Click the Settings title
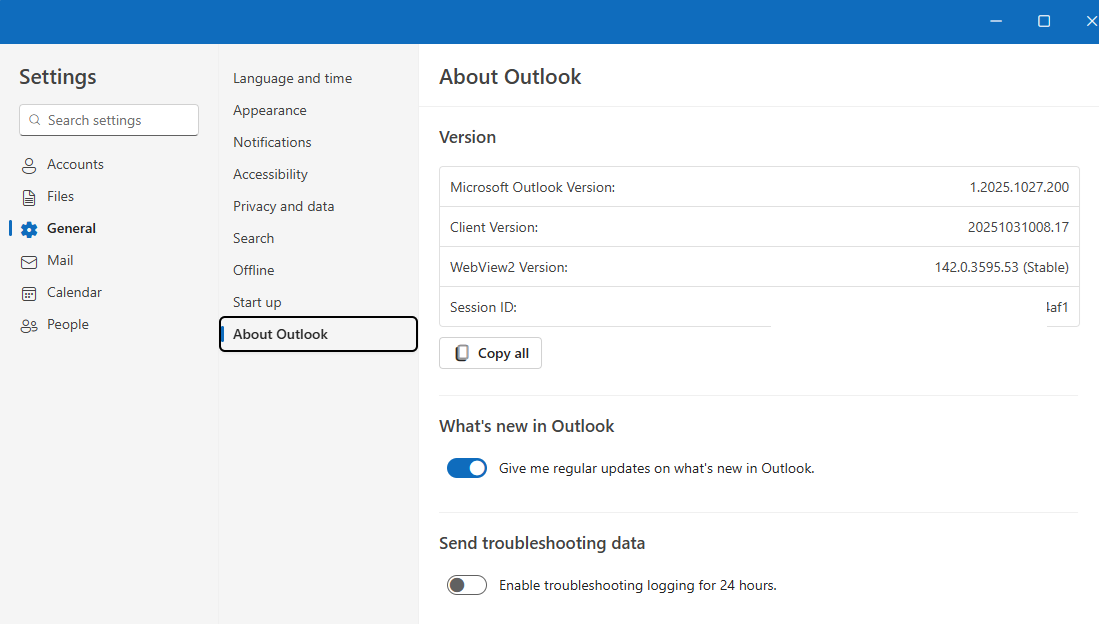Screen dimensions: 1099x624 pyautogui.click(x=57, y=77)
